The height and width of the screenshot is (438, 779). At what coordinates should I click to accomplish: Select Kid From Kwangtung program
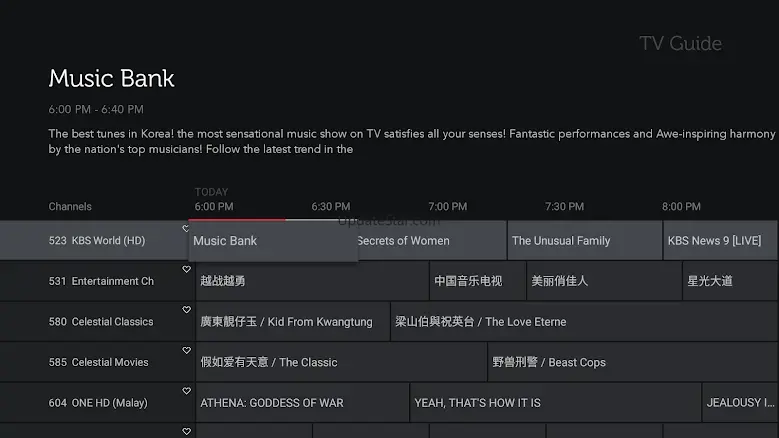pyautogui.click(x=292, y=322)
